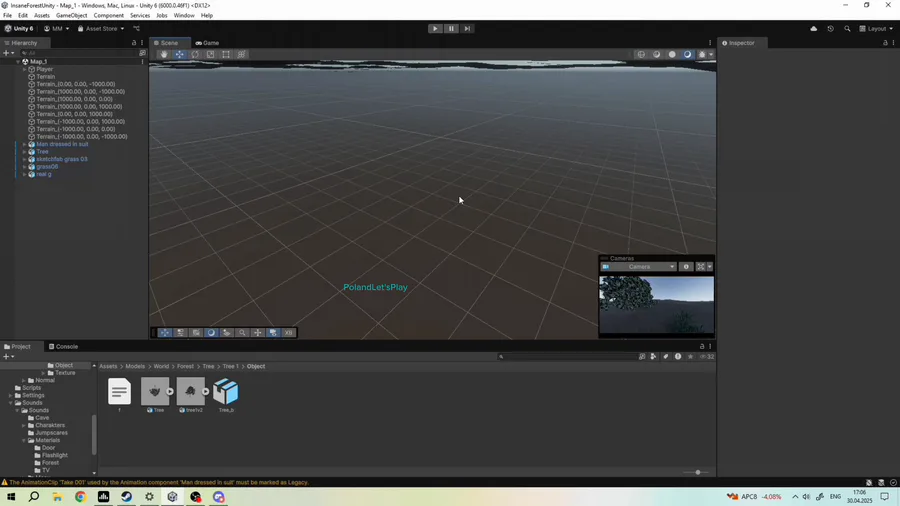Click the info icon in Cameras overlay
The width and height of the screenshot is (900, 506).
[x=686, y=267]
